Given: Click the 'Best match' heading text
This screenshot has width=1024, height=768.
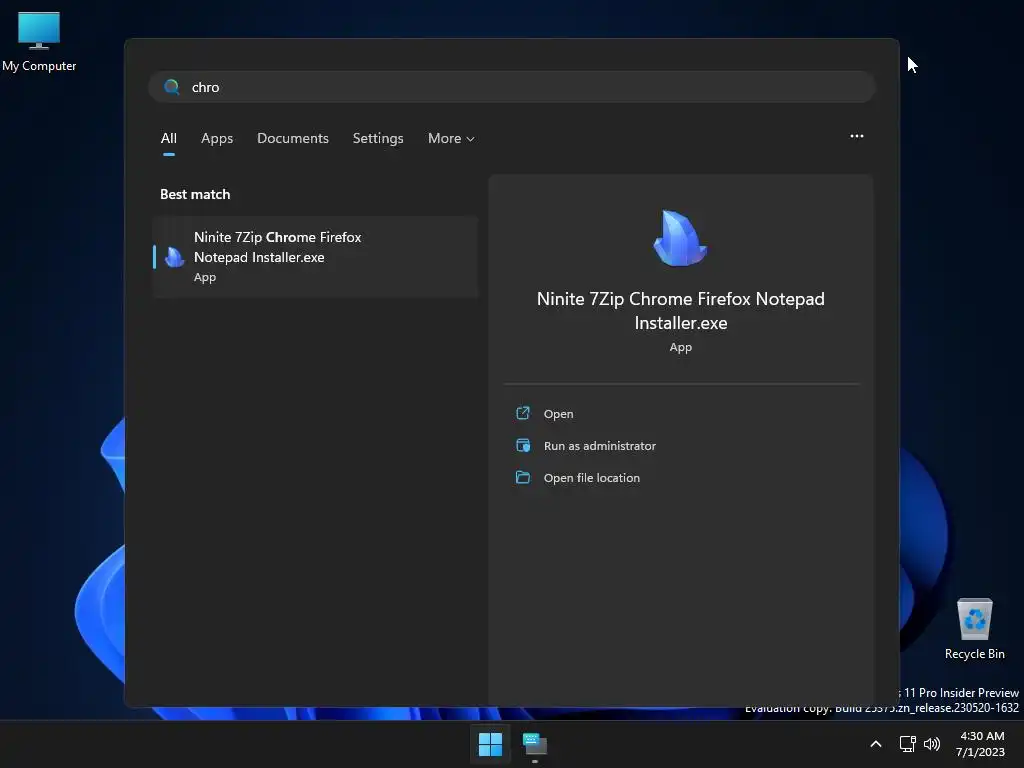Looking at the screenshot, I should [x=195, y=194].
